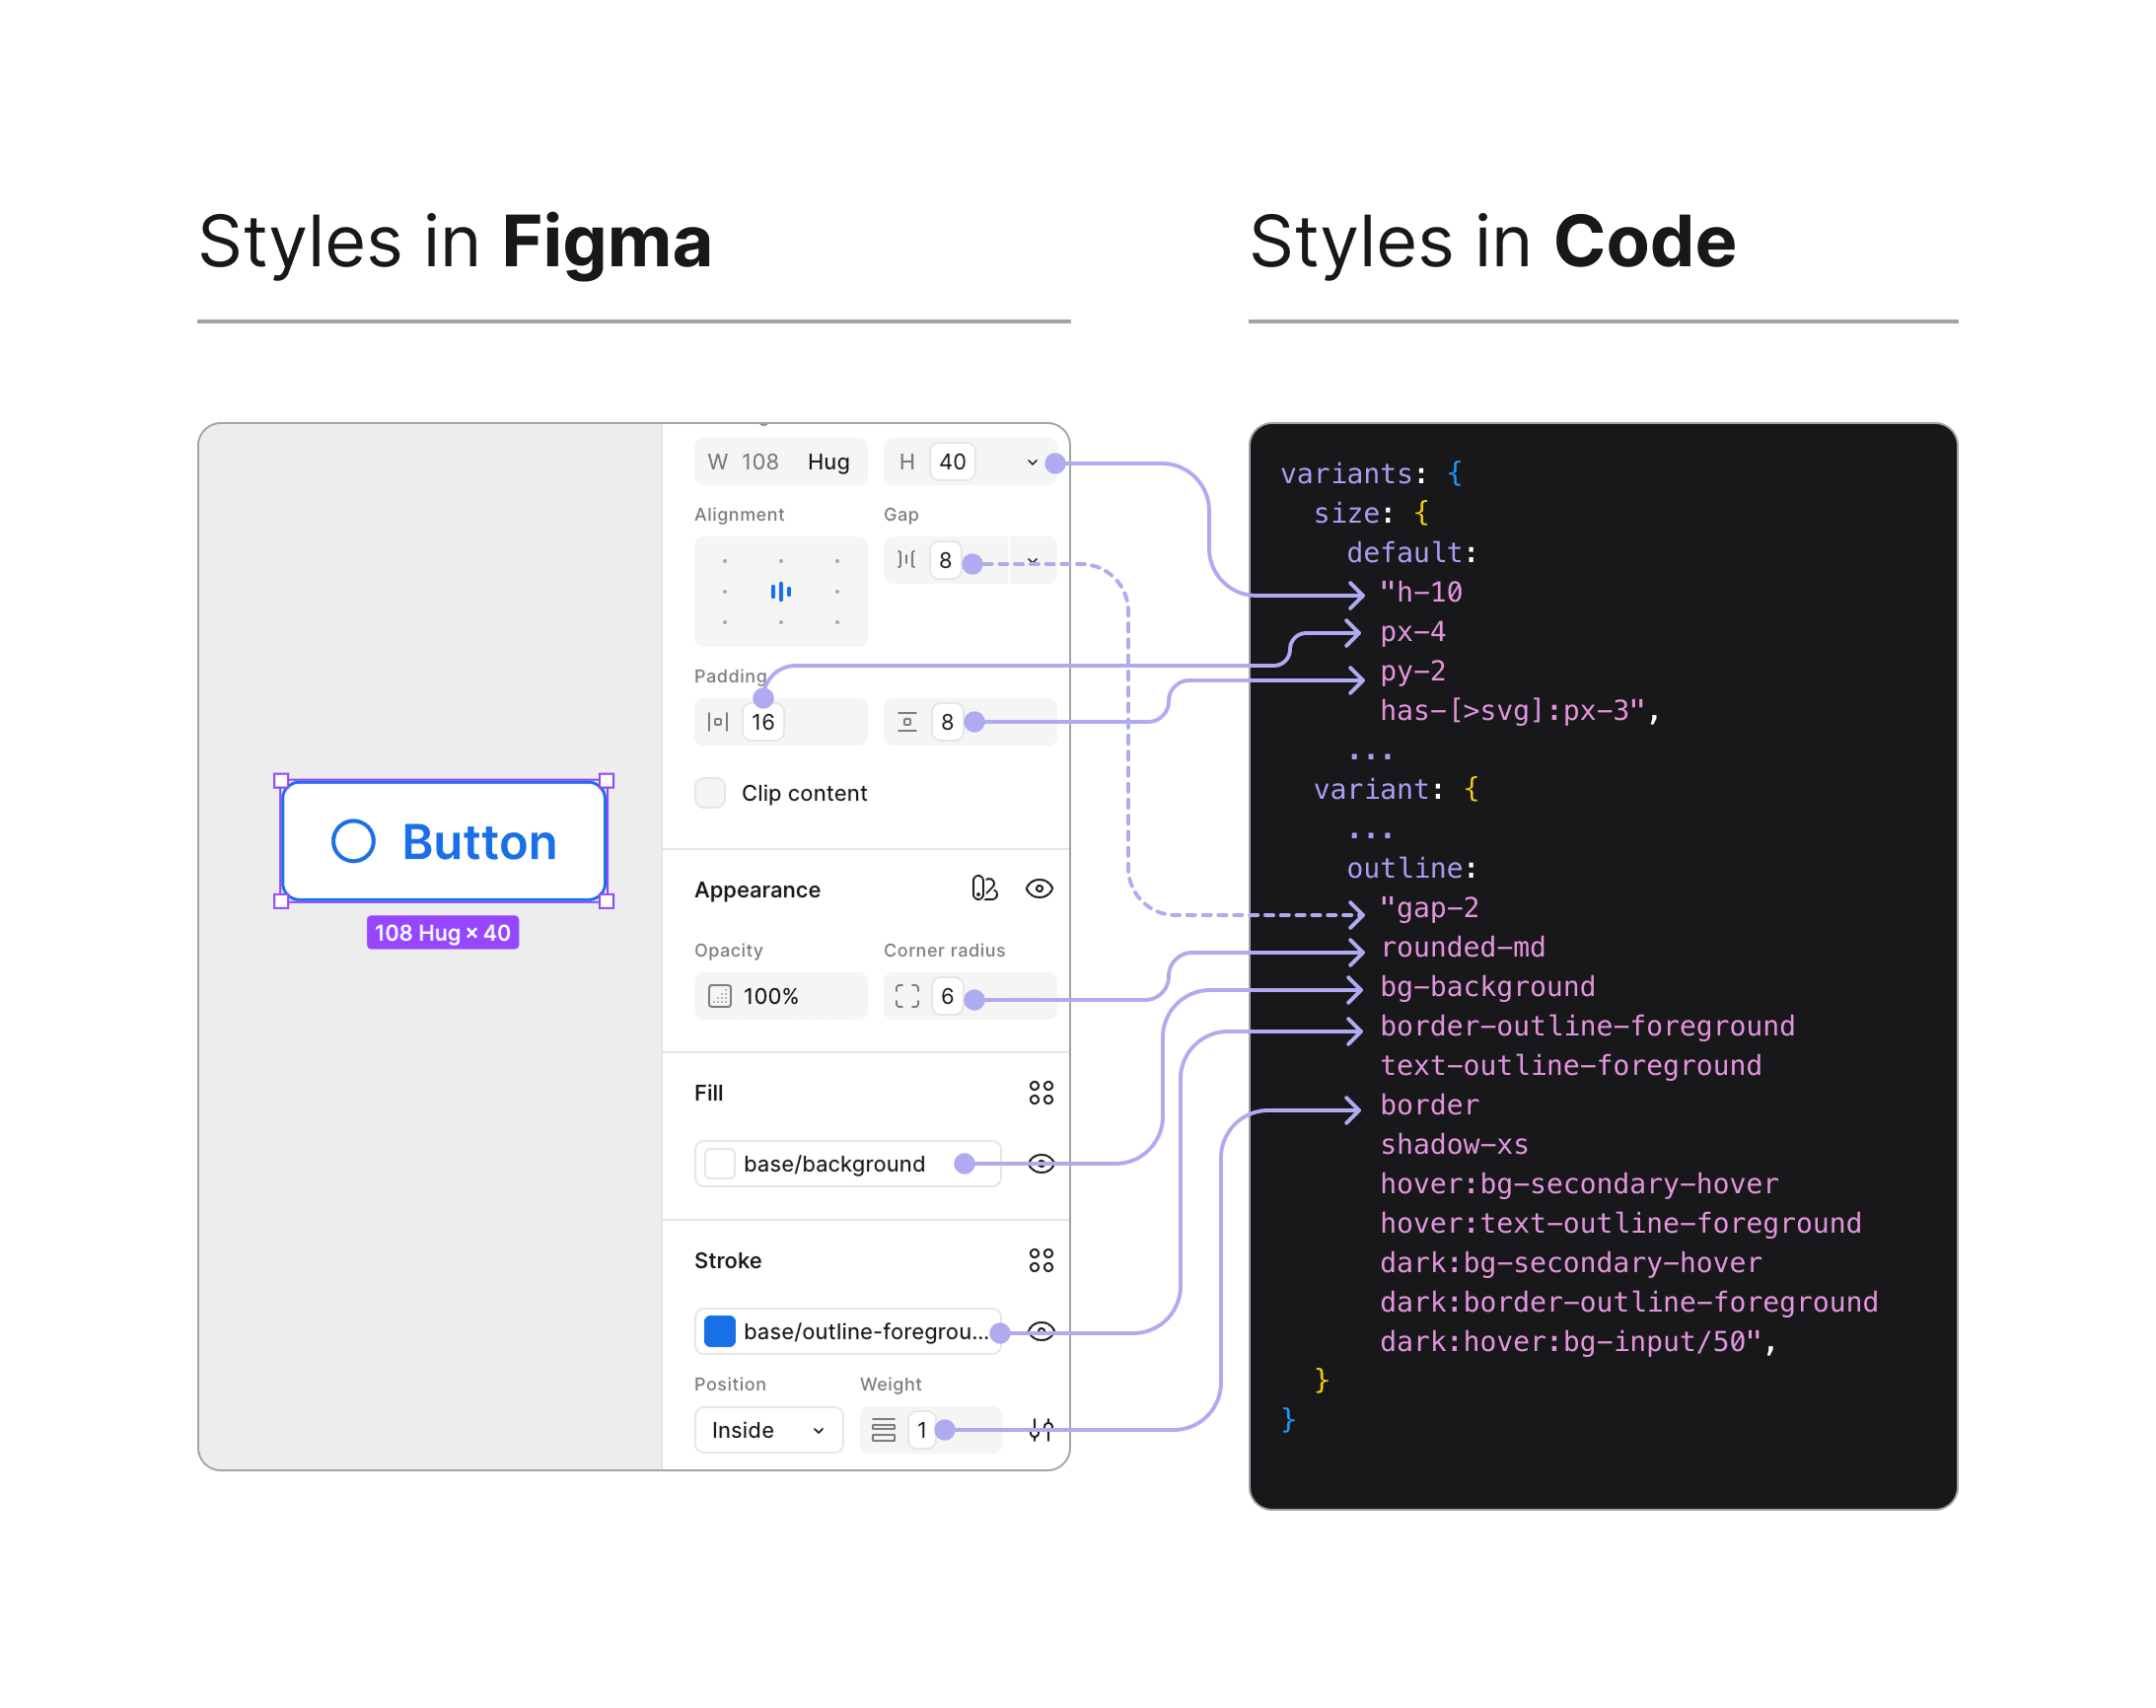Open the Gap value dropdown chevron
Viewport: 2156px width, 1708px height.
[1033, 560]
